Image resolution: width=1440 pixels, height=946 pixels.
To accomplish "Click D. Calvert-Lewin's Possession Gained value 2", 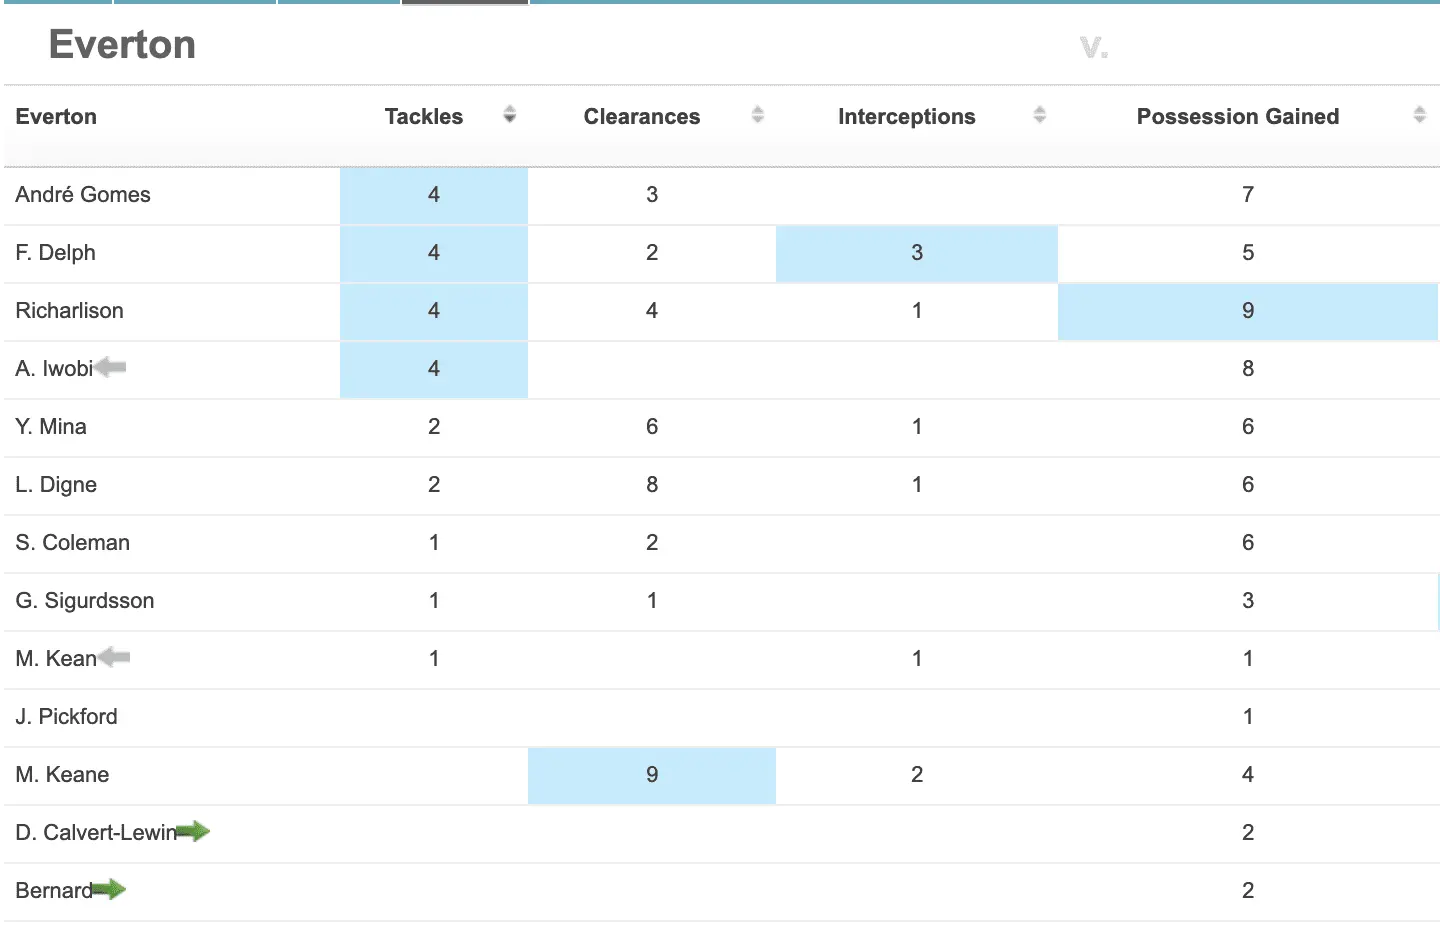I will click(x=1248, y=833).
